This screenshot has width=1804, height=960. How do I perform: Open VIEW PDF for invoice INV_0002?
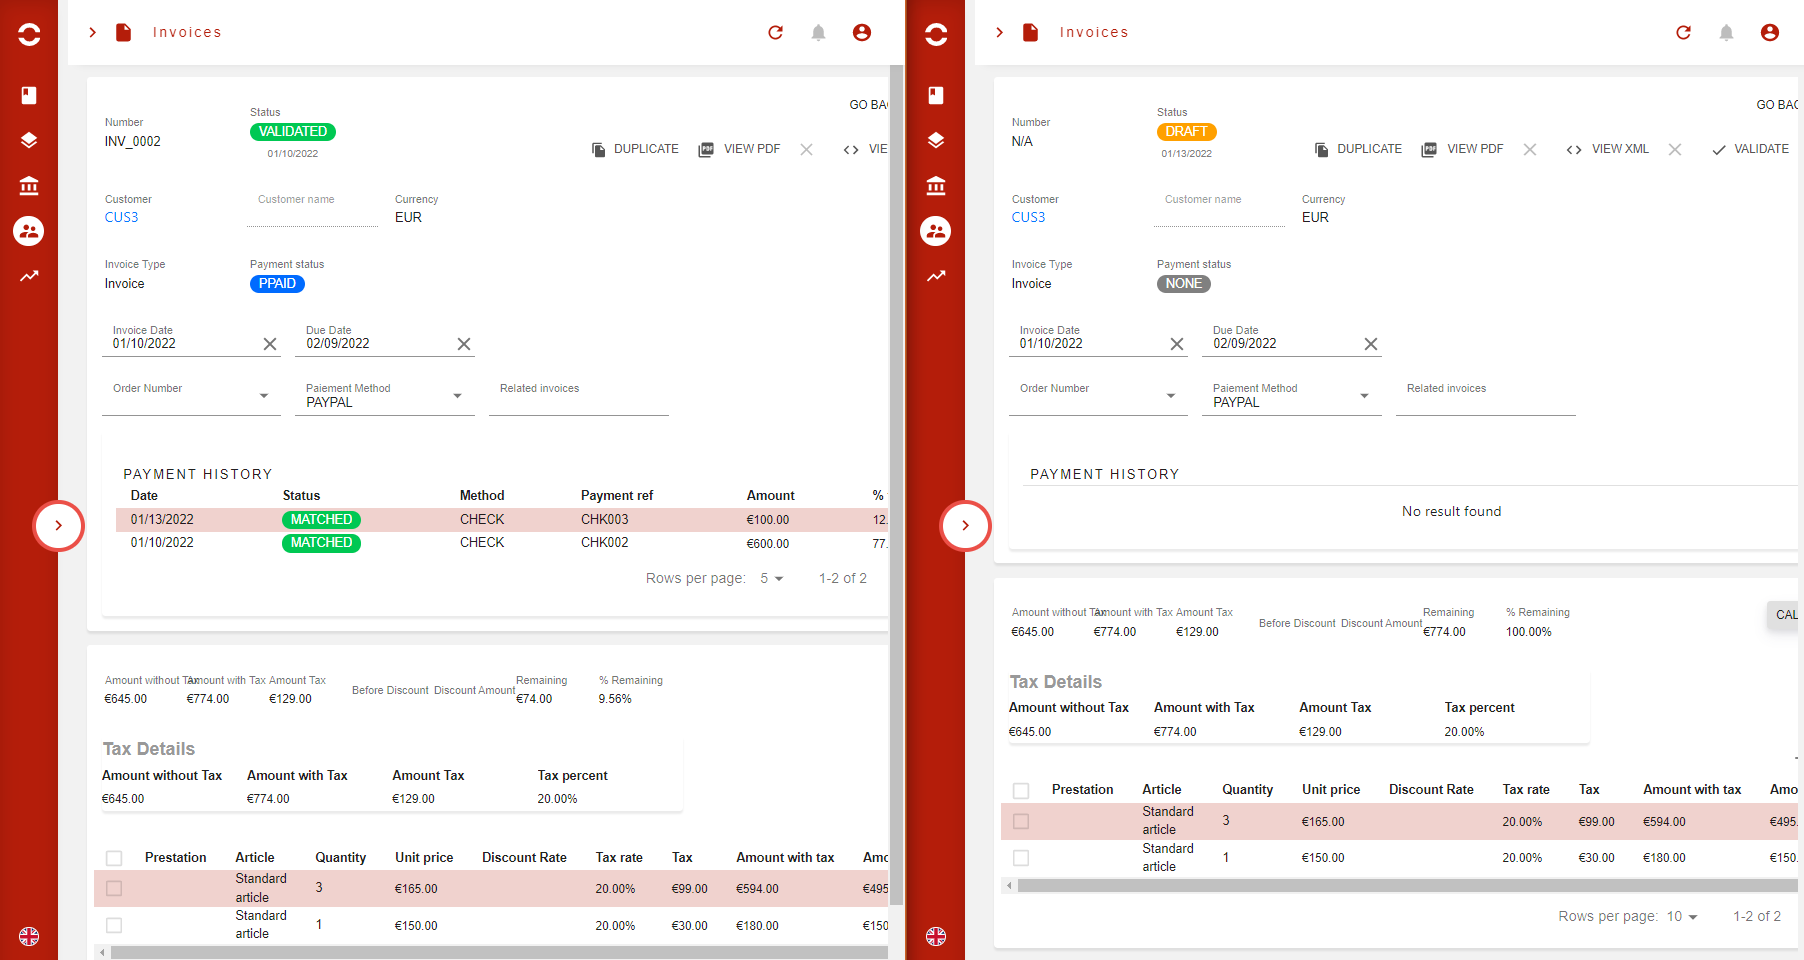pos(740,149)
